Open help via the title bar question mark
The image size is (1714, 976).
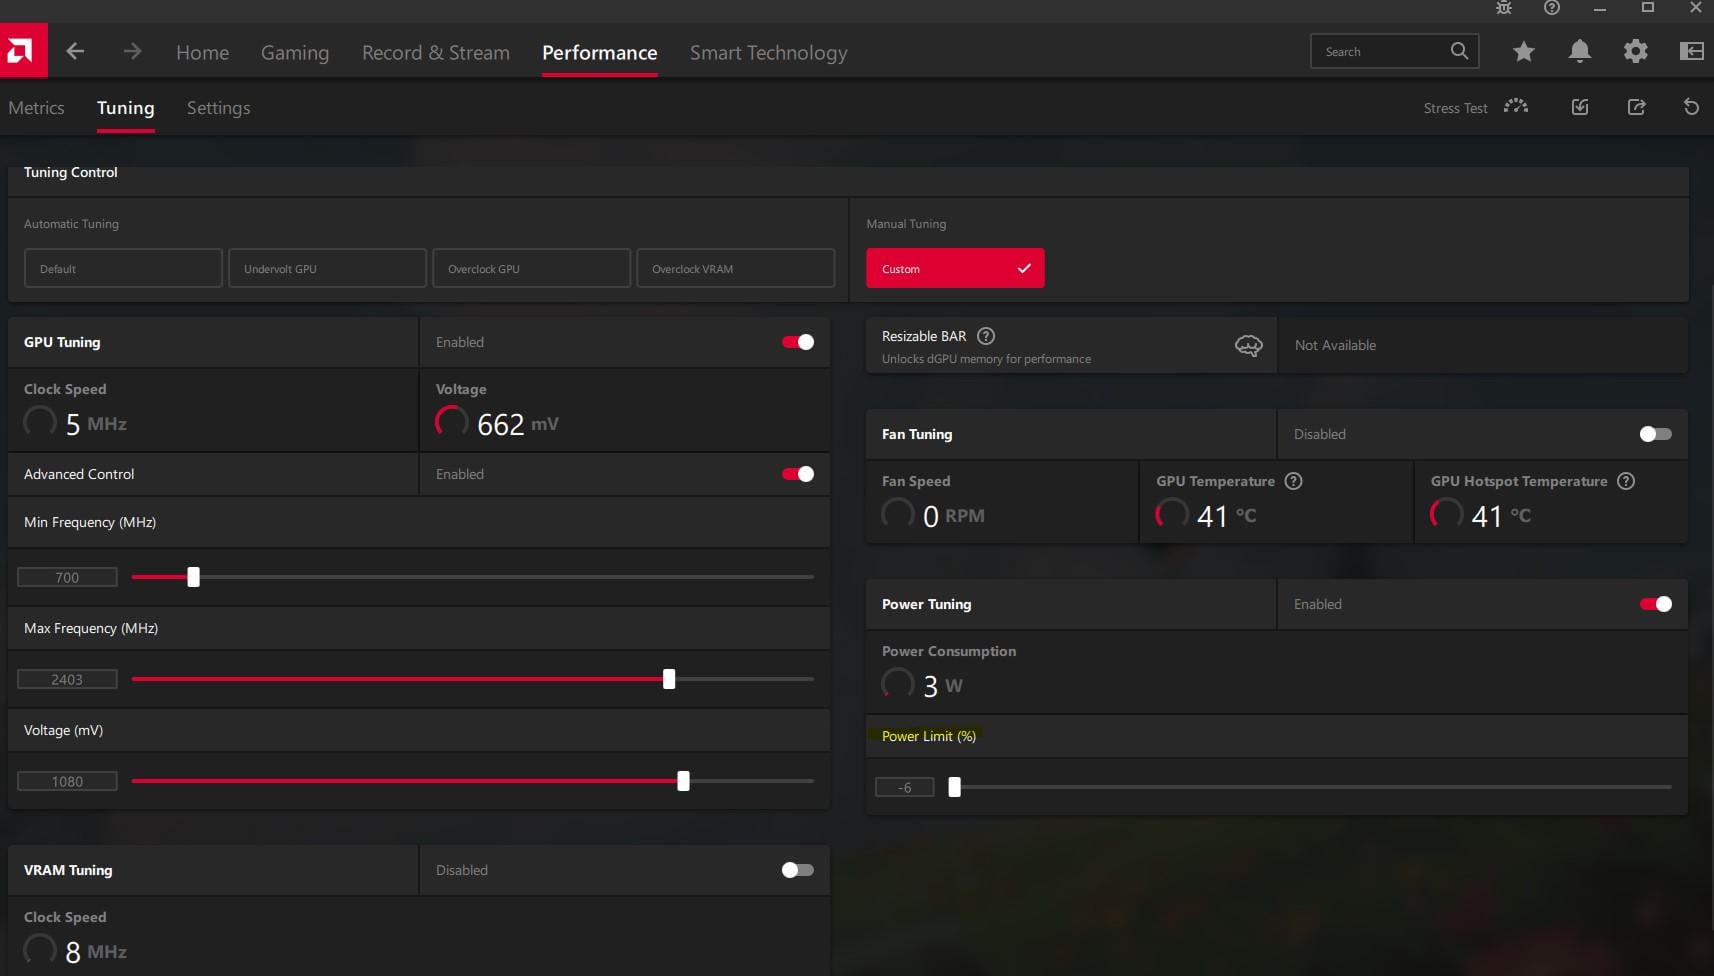tap(1552, 8)
